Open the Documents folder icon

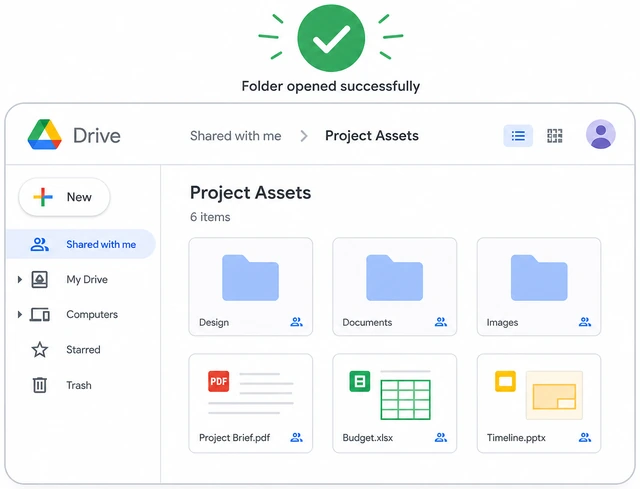pyautogui.click(x=394, y=278)
